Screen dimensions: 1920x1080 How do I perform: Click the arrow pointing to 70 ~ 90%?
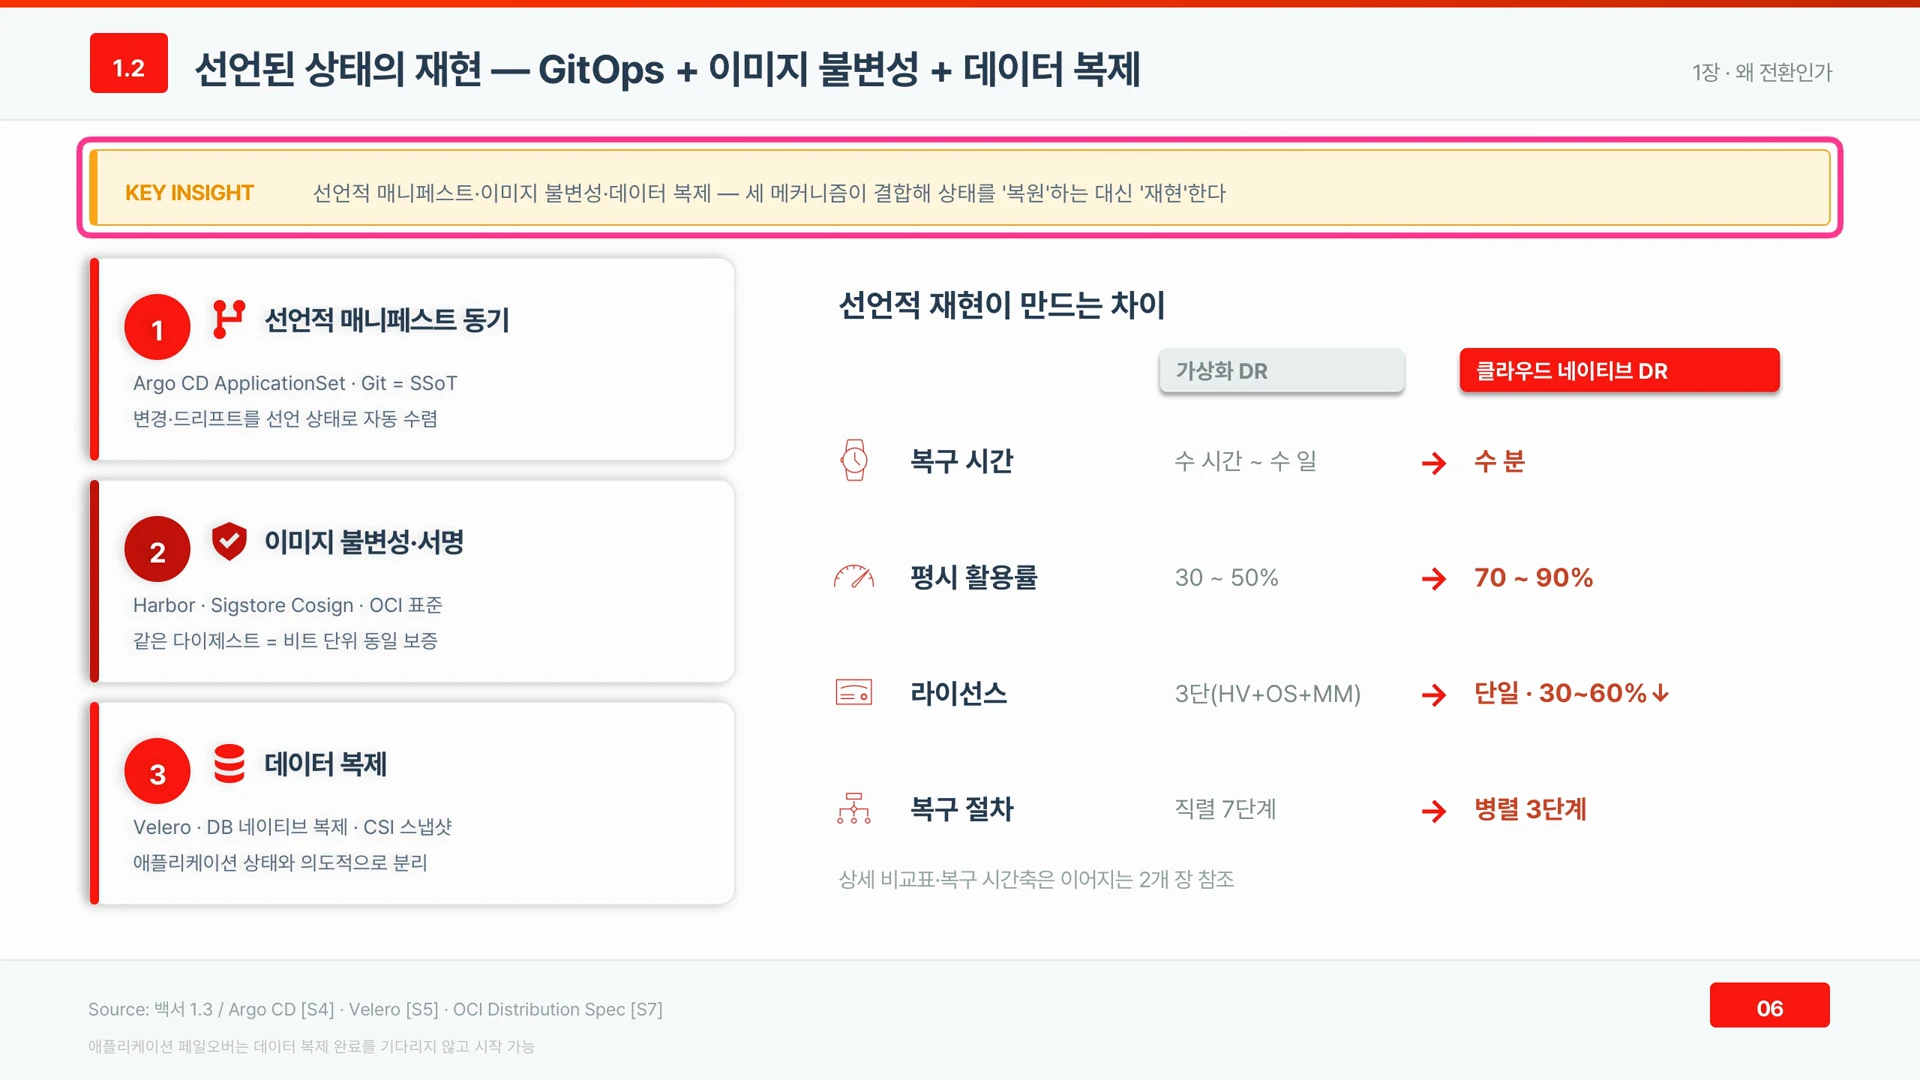1434,578
